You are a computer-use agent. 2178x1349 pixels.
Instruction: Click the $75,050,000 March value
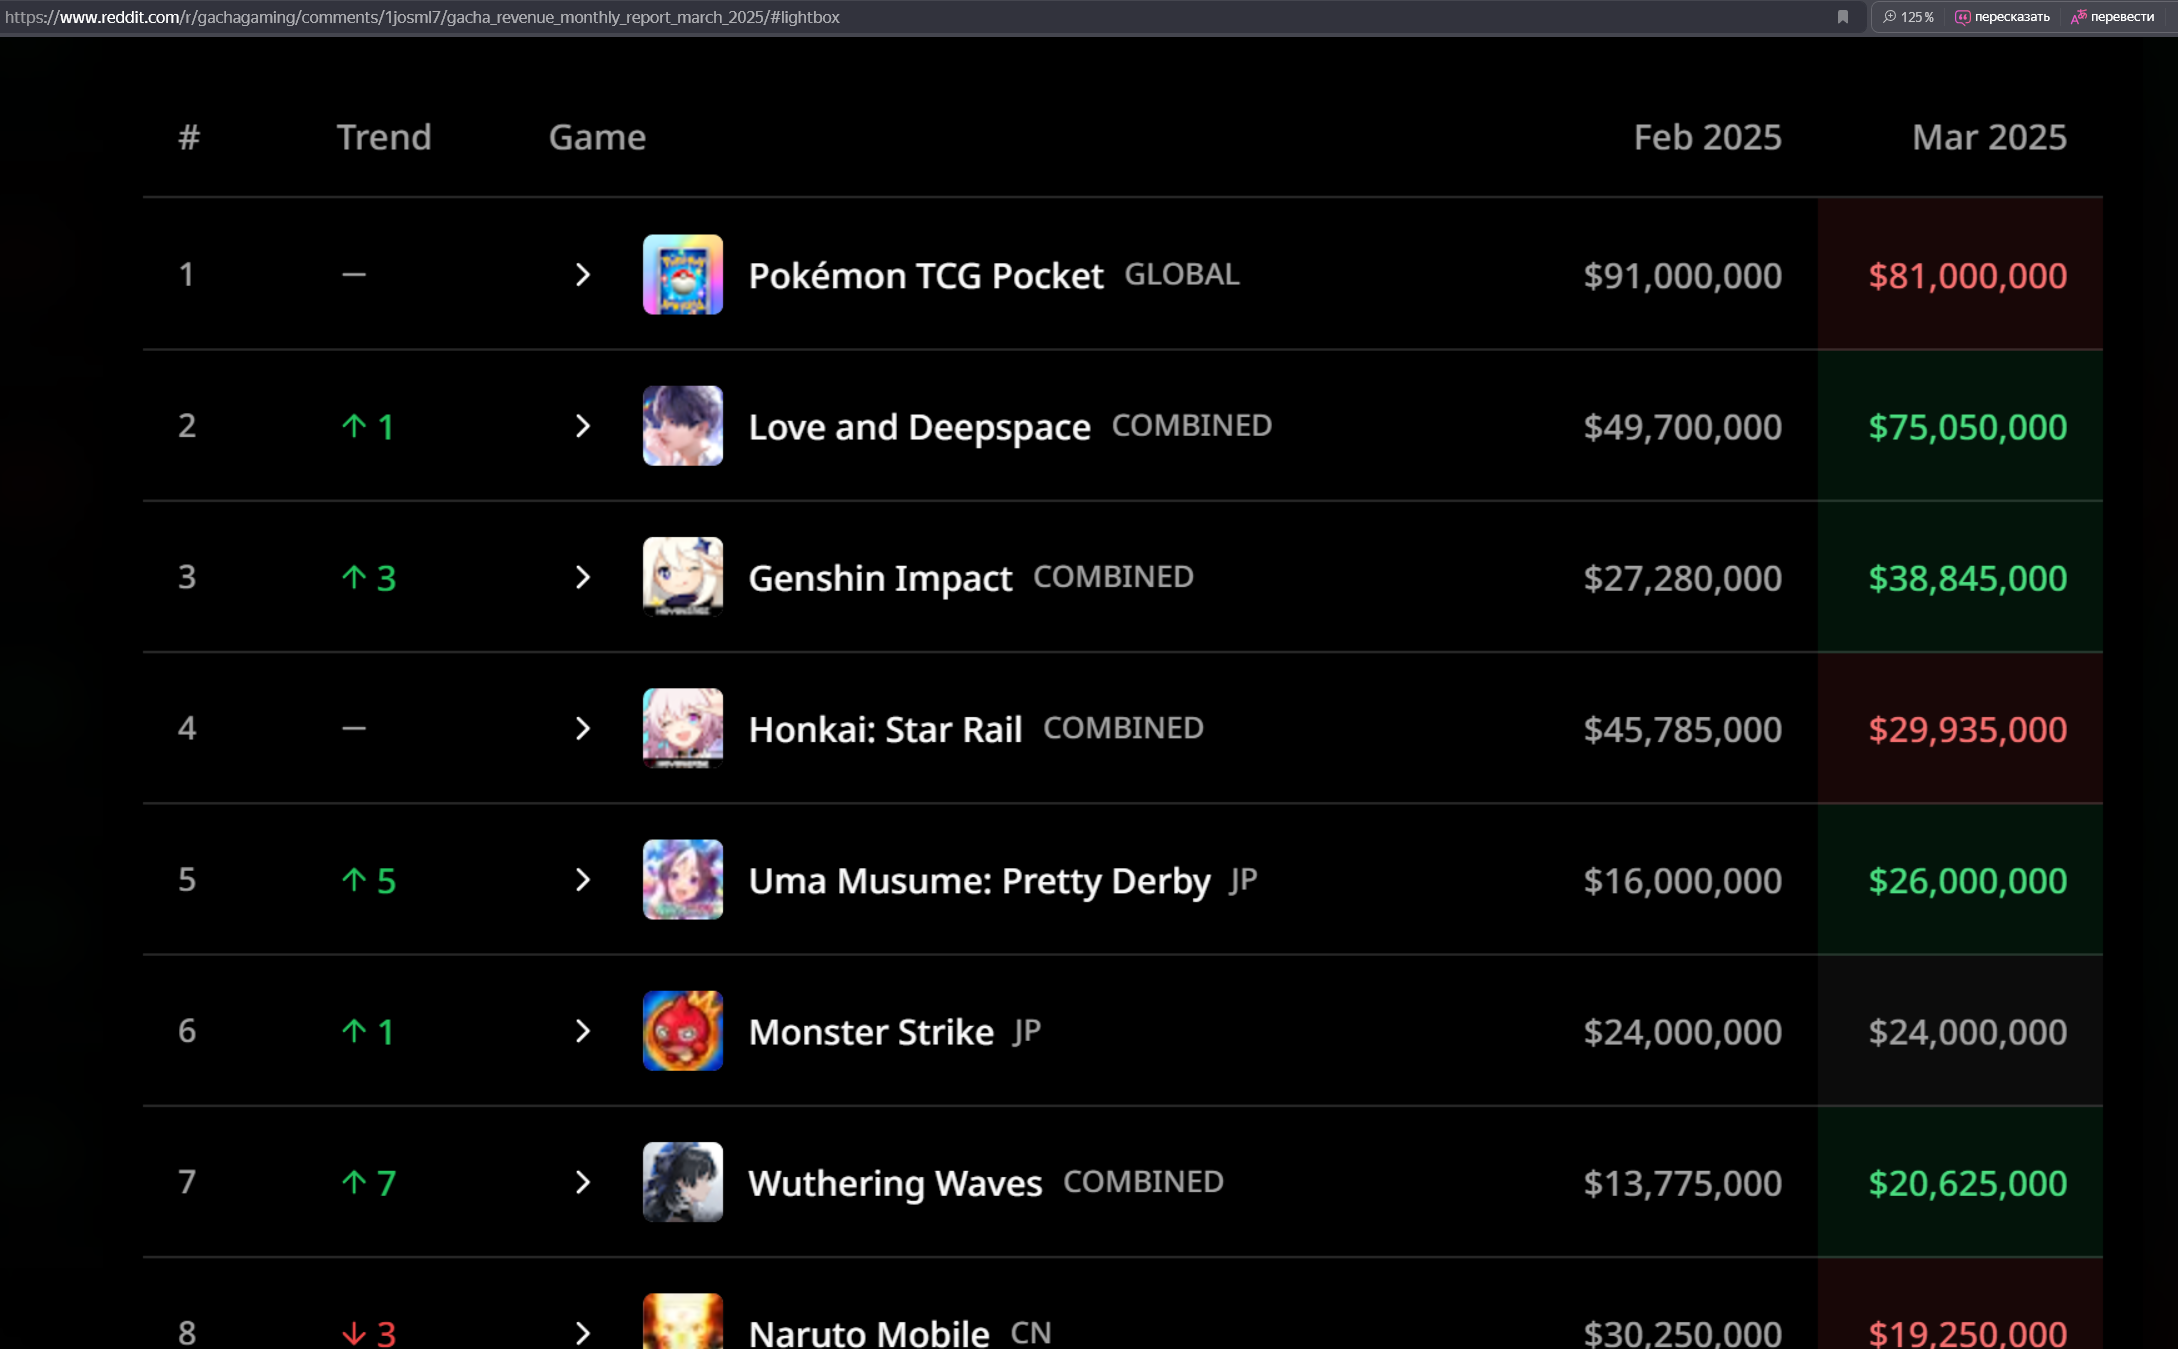click(1967, 427)
